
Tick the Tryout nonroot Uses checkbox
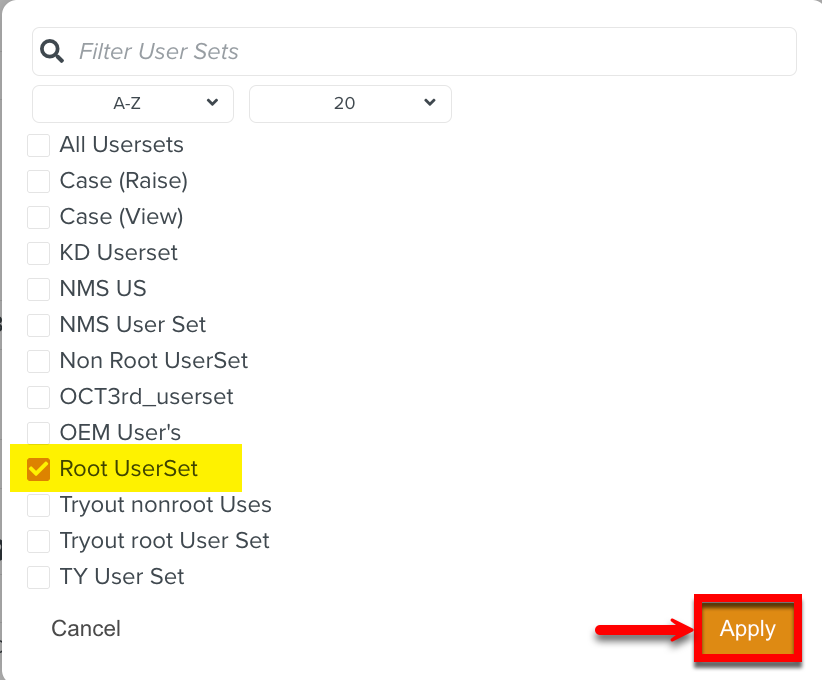point(39,505)
